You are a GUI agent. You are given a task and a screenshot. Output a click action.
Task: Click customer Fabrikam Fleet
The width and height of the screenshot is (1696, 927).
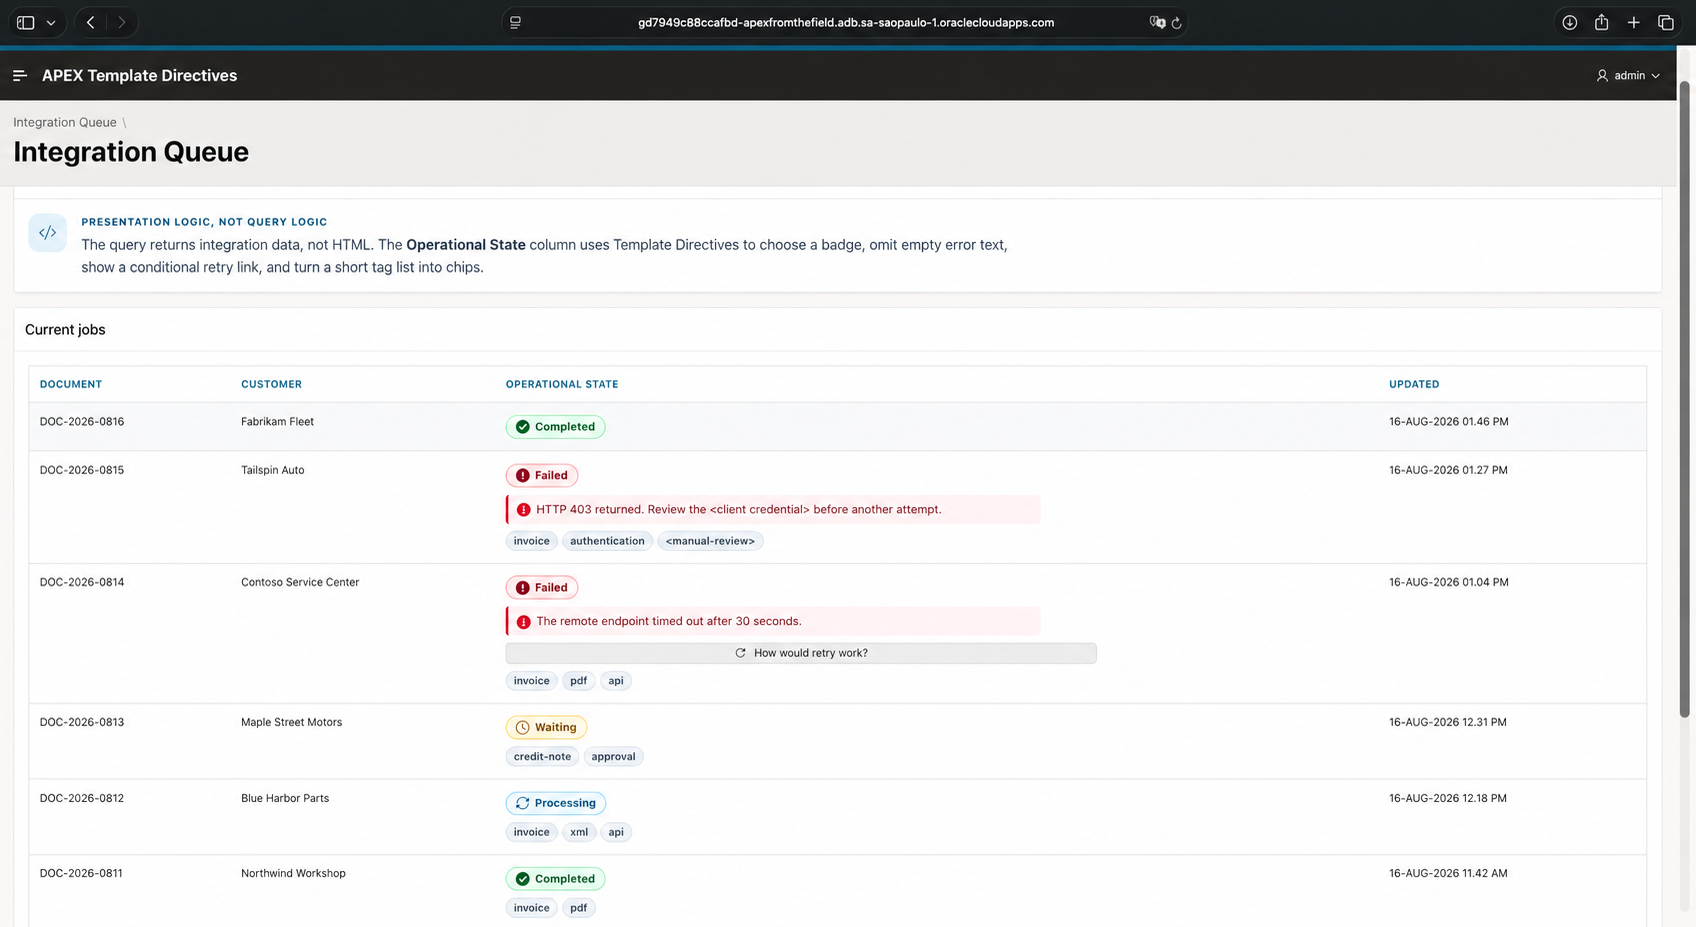[x=277, y=422]
